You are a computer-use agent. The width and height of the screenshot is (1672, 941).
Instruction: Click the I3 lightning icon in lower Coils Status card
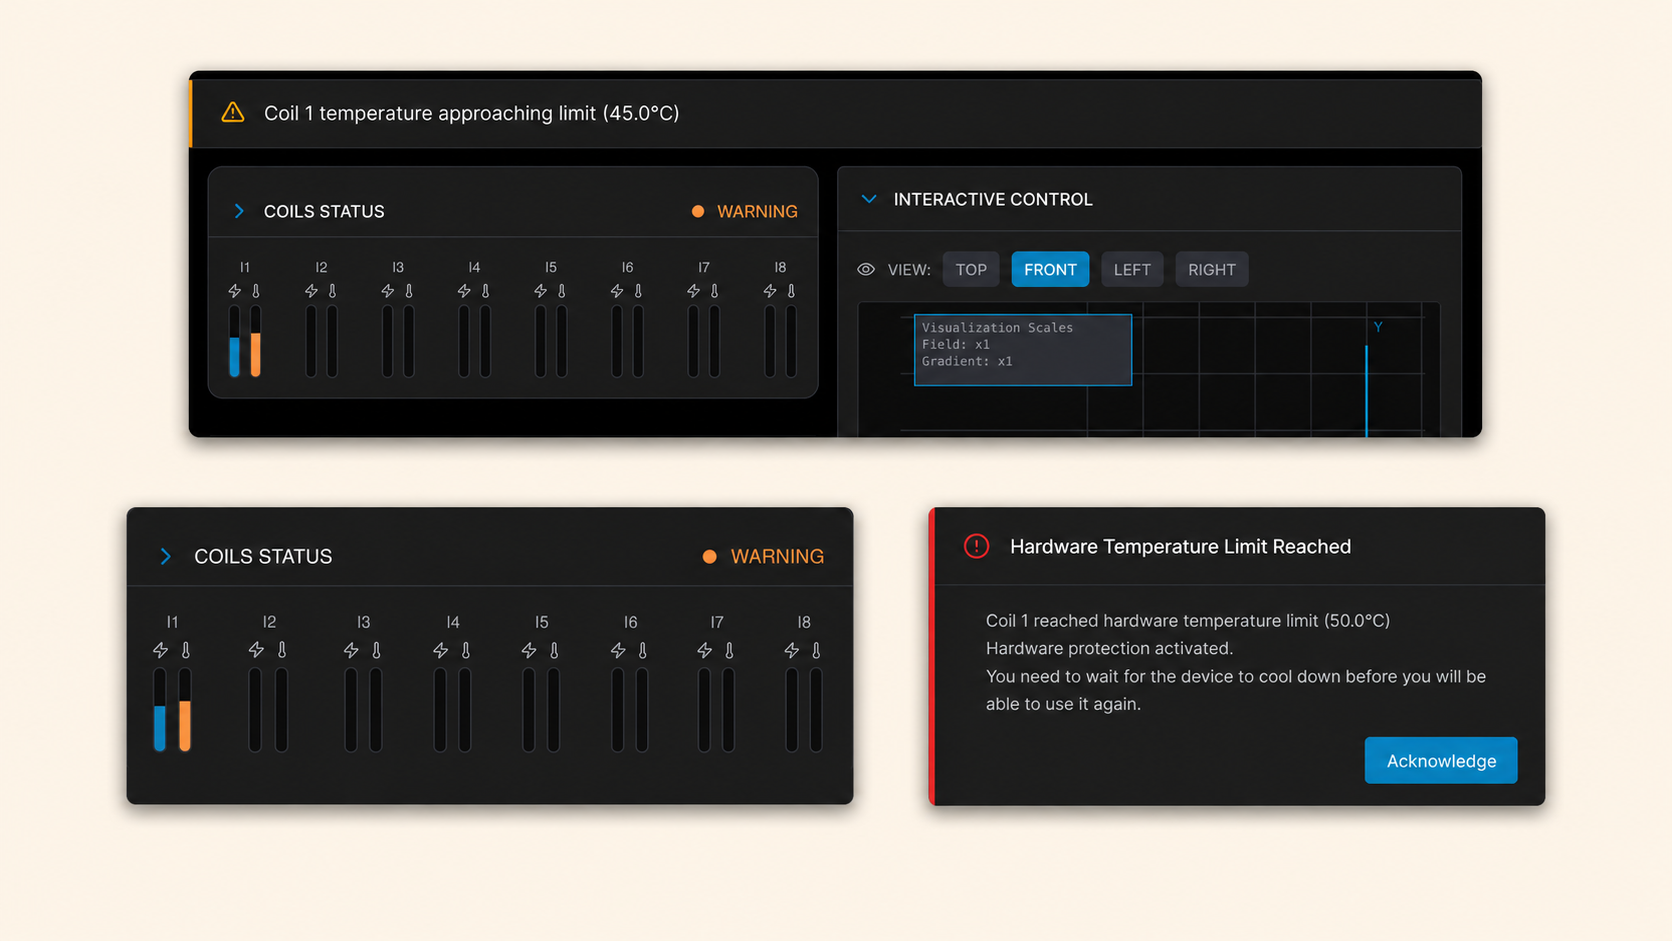(351, 650)
